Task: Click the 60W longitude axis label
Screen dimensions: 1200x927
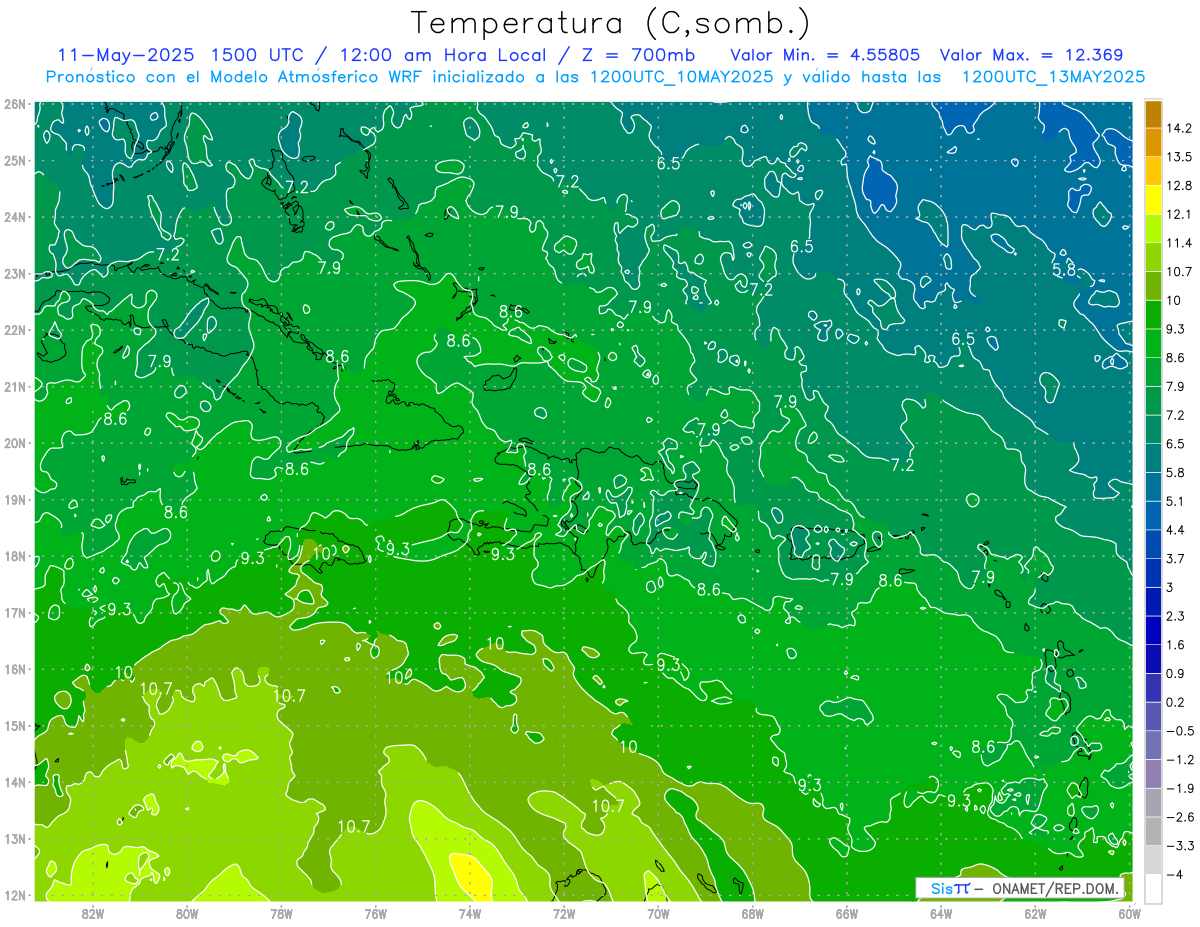Action: pos(1129,913)
